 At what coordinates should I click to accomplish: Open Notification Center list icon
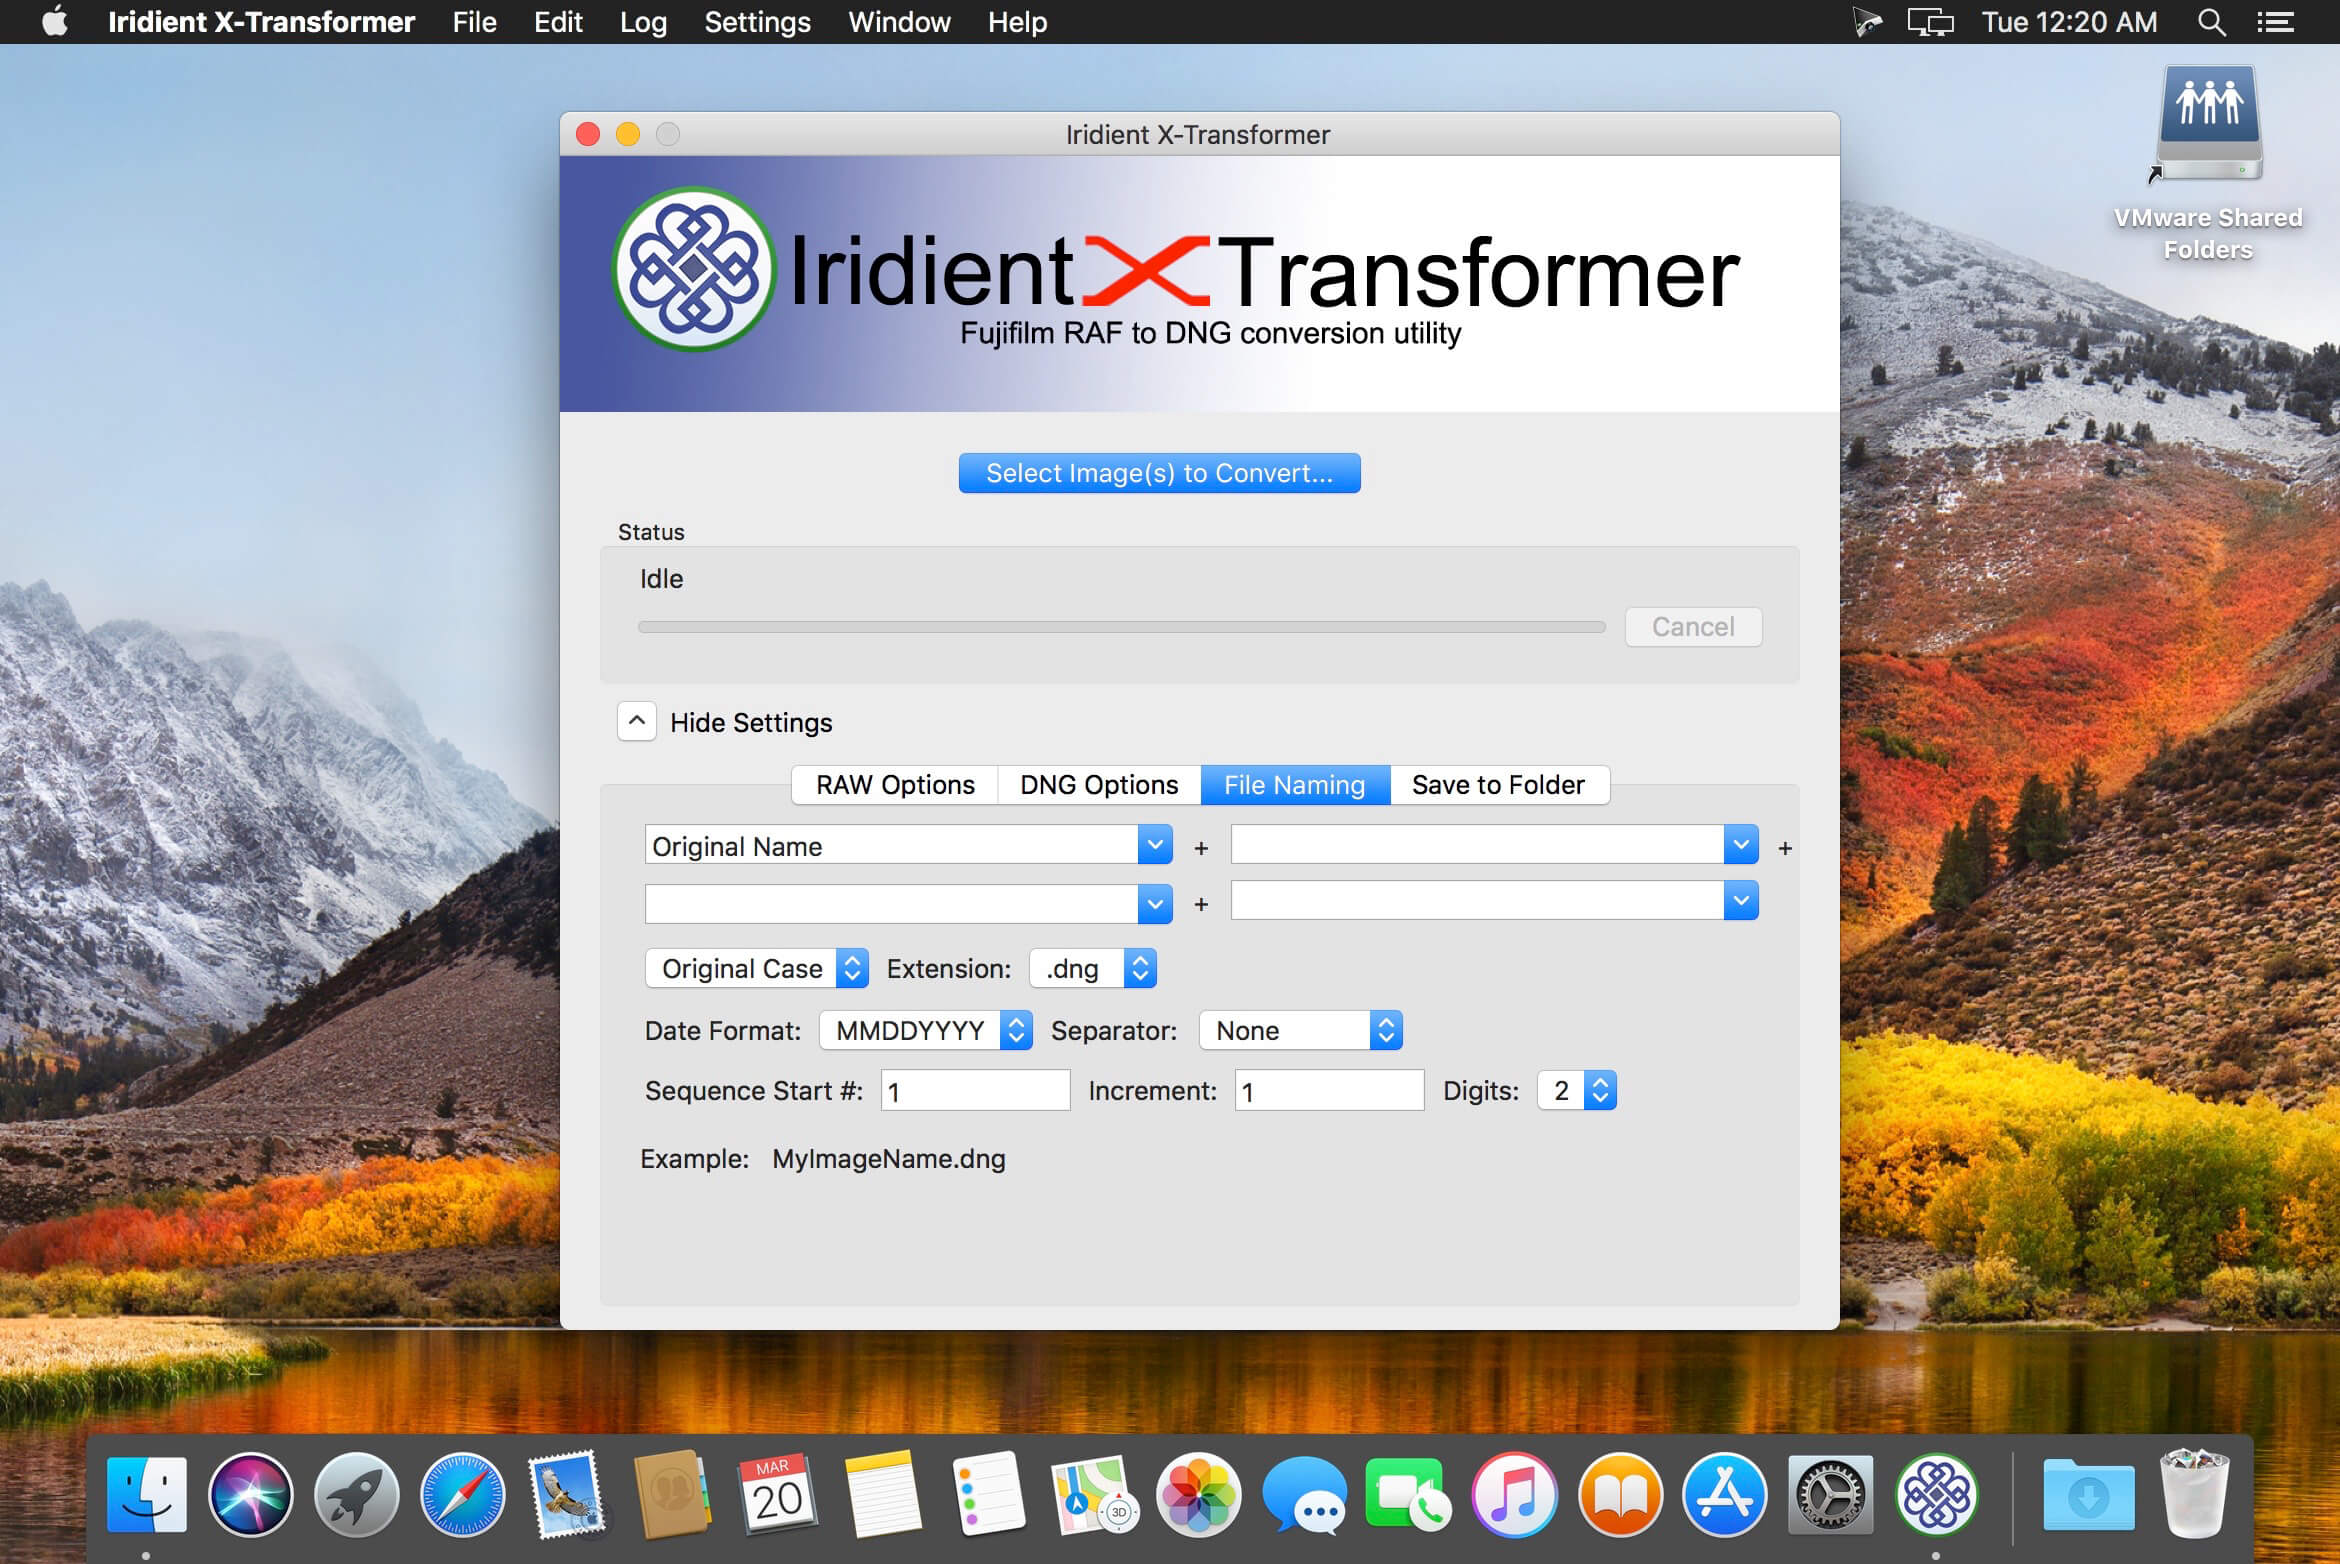tap(2275, 22)
